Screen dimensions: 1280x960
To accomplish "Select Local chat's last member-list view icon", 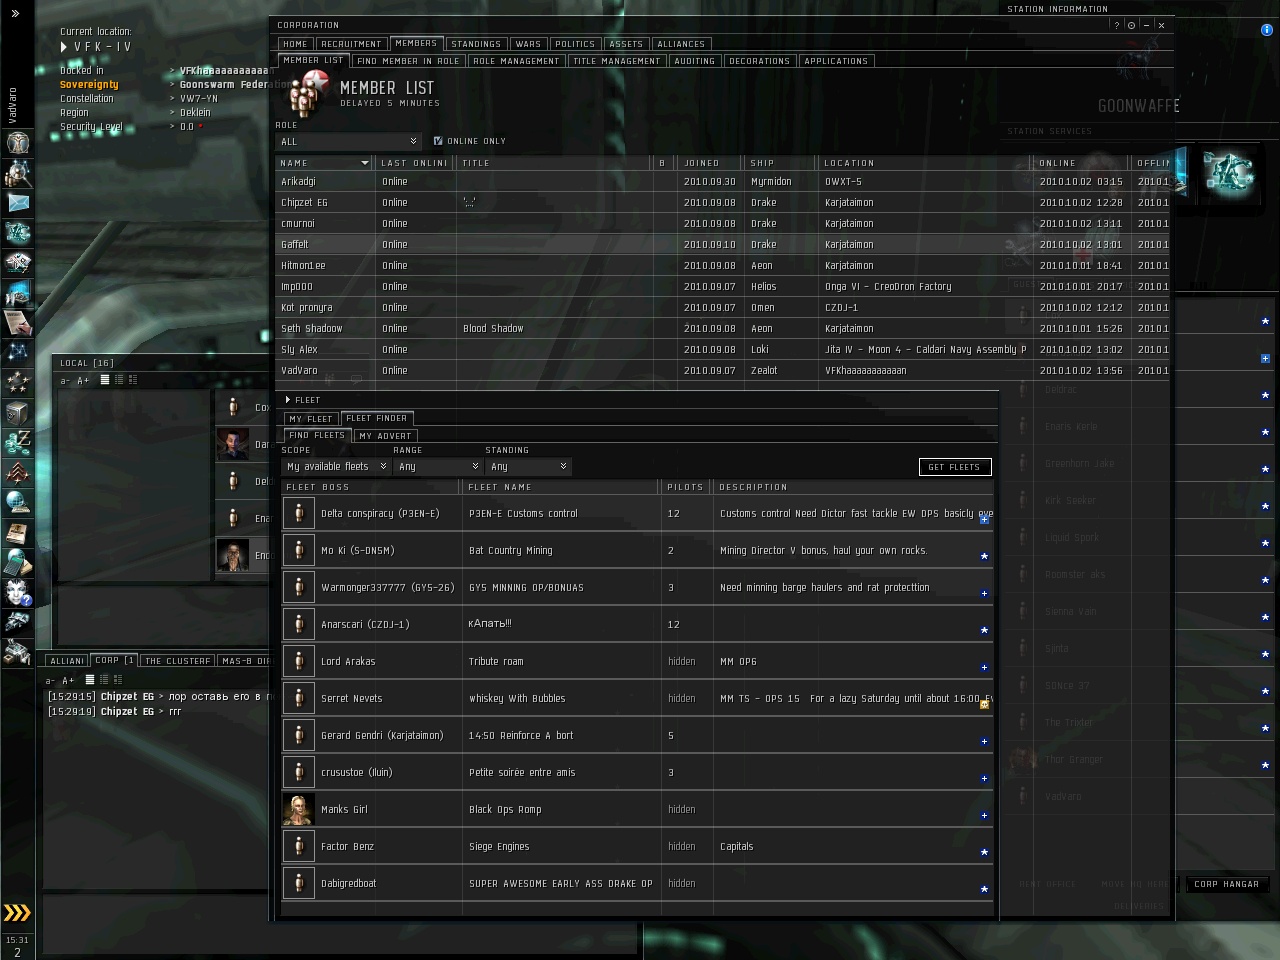I will (x=133, y=380).
